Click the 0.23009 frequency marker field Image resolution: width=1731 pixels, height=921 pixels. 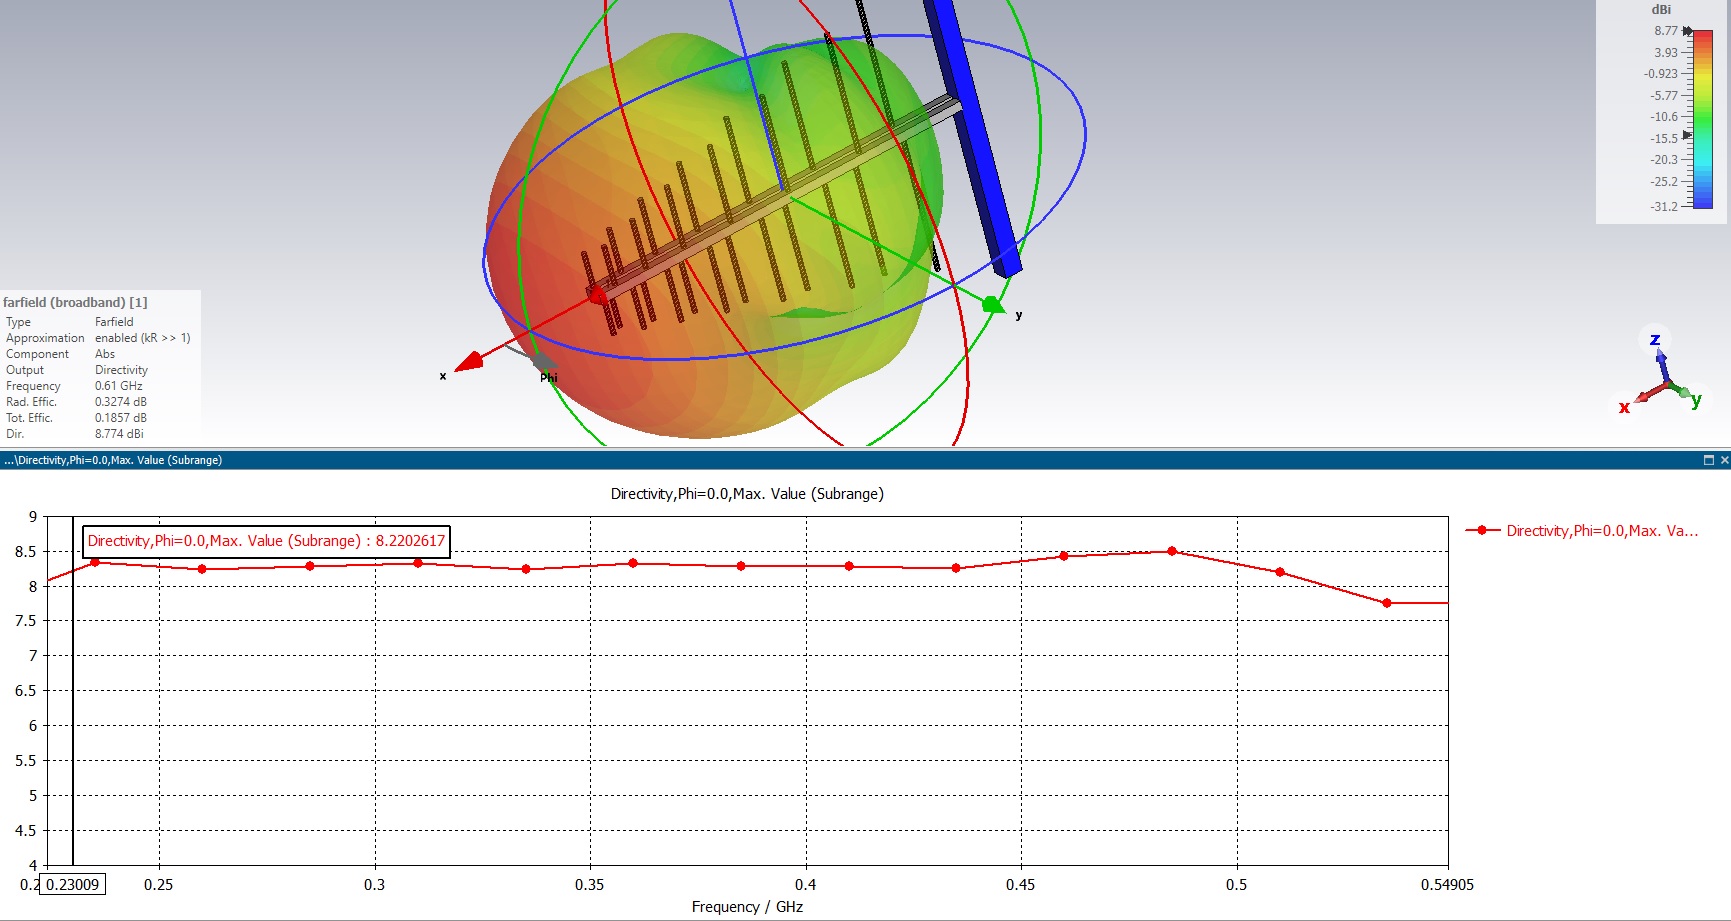point(73,884)
